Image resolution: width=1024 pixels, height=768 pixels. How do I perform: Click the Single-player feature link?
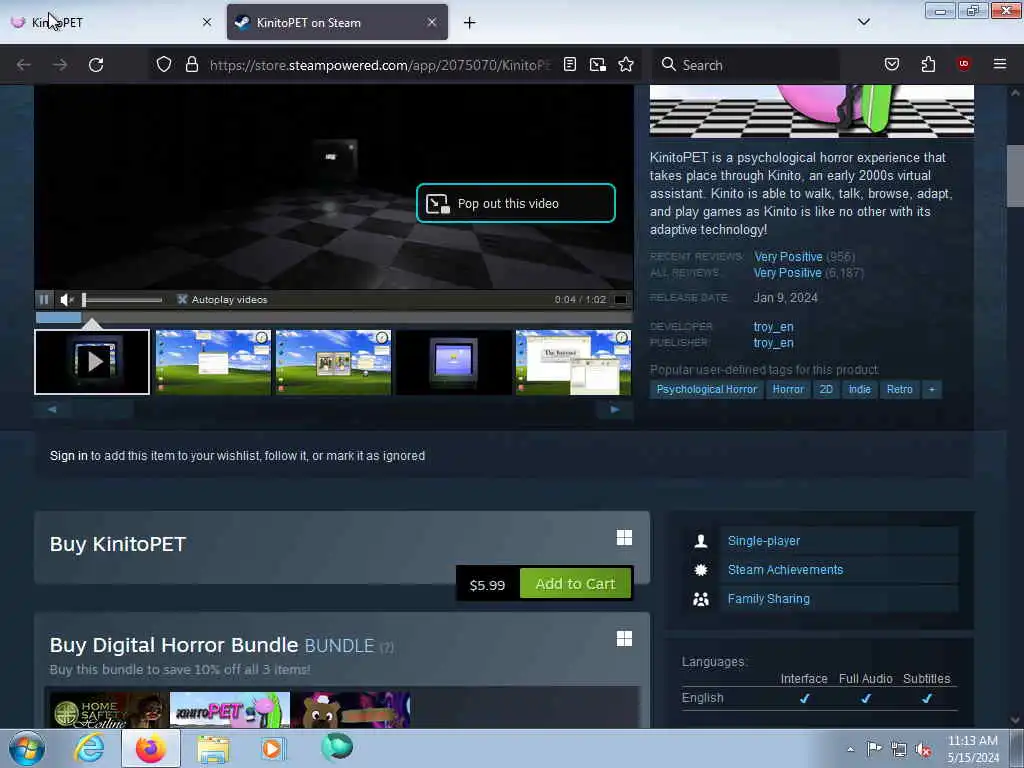(x=763, y=541)
